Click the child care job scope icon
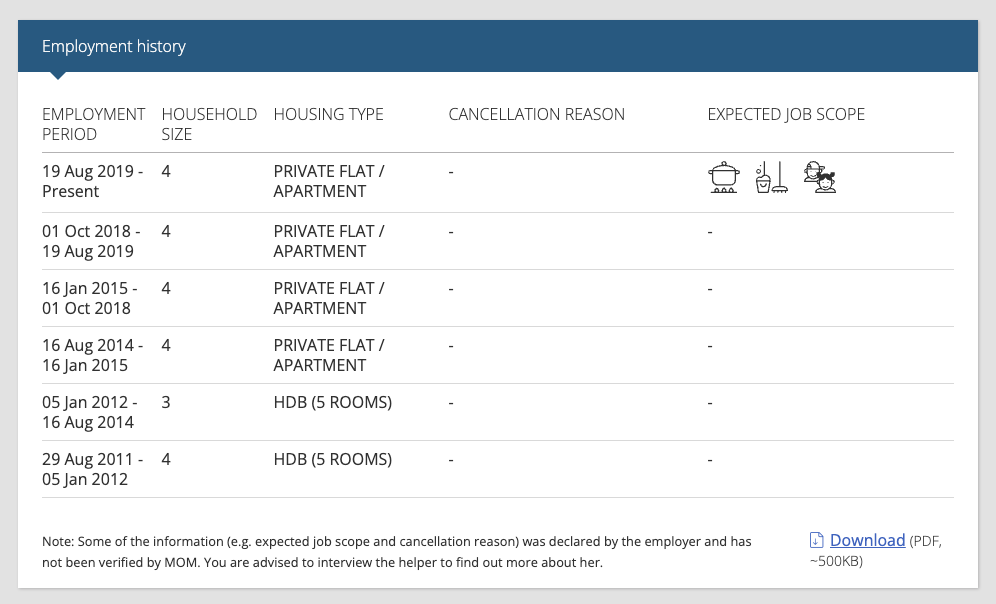Image resolution: width=996 pixels, height=604 pixels. click(x=819, y=177)
